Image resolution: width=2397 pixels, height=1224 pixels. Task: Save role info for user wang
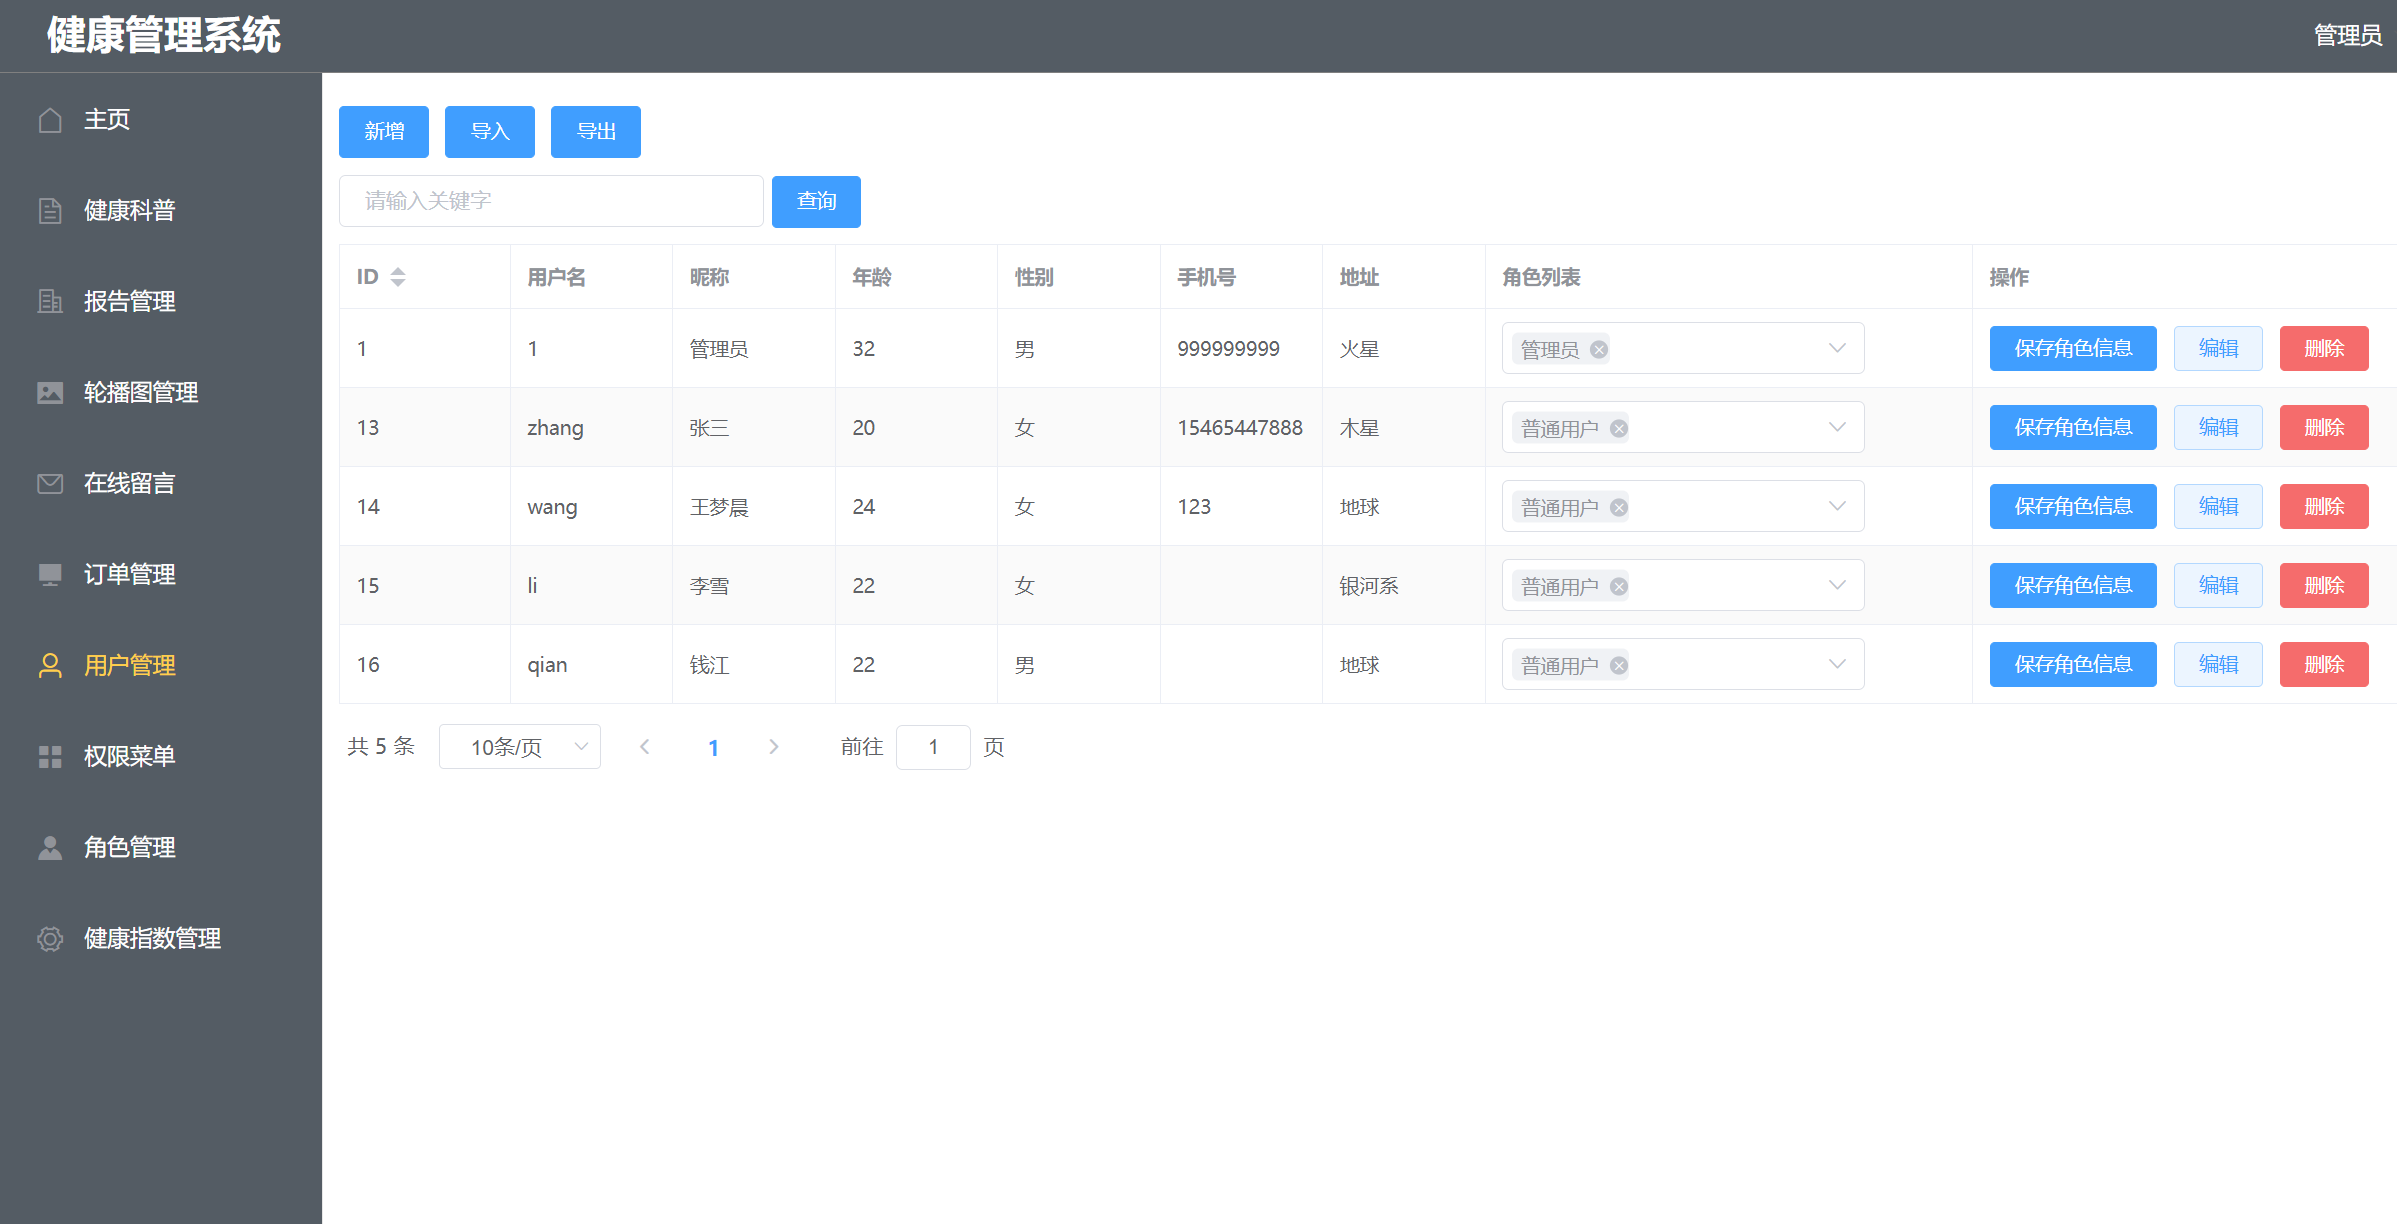[2073, 506]
